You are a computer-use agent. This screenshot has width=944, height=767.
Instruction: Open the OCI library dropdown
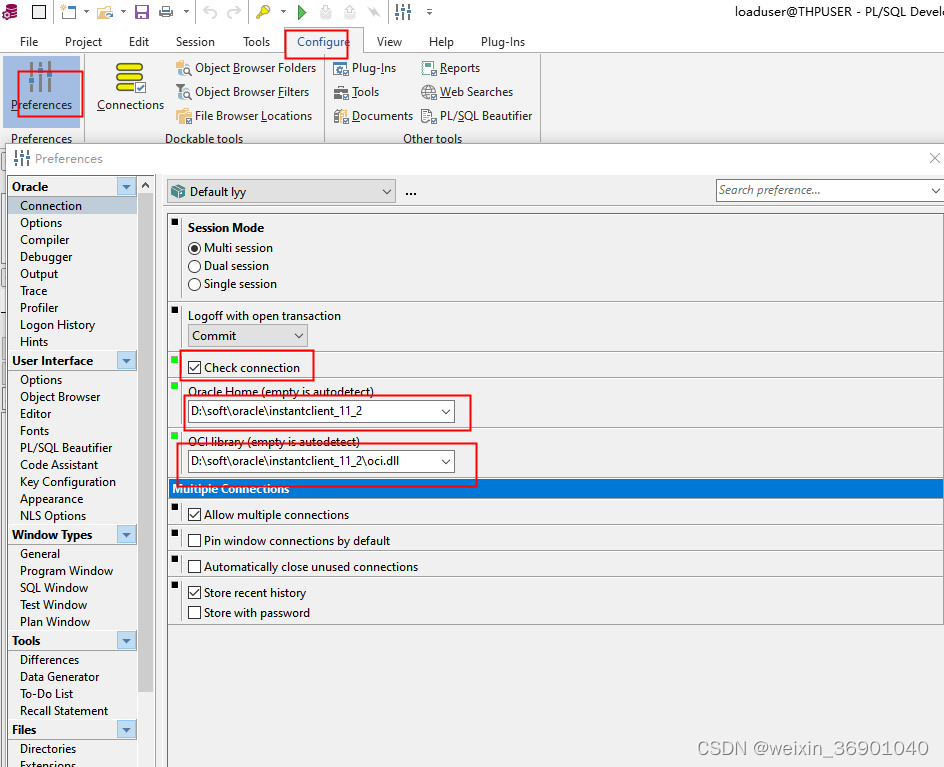[x=447, y=461]
